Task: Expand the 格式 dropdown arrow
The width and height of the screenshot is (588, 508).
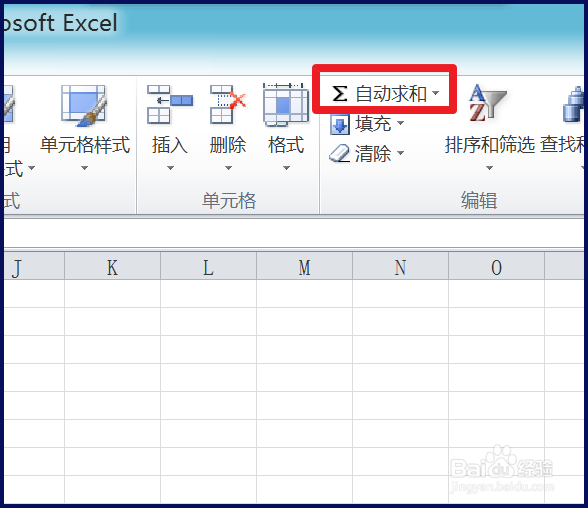Action: point(286,168)
